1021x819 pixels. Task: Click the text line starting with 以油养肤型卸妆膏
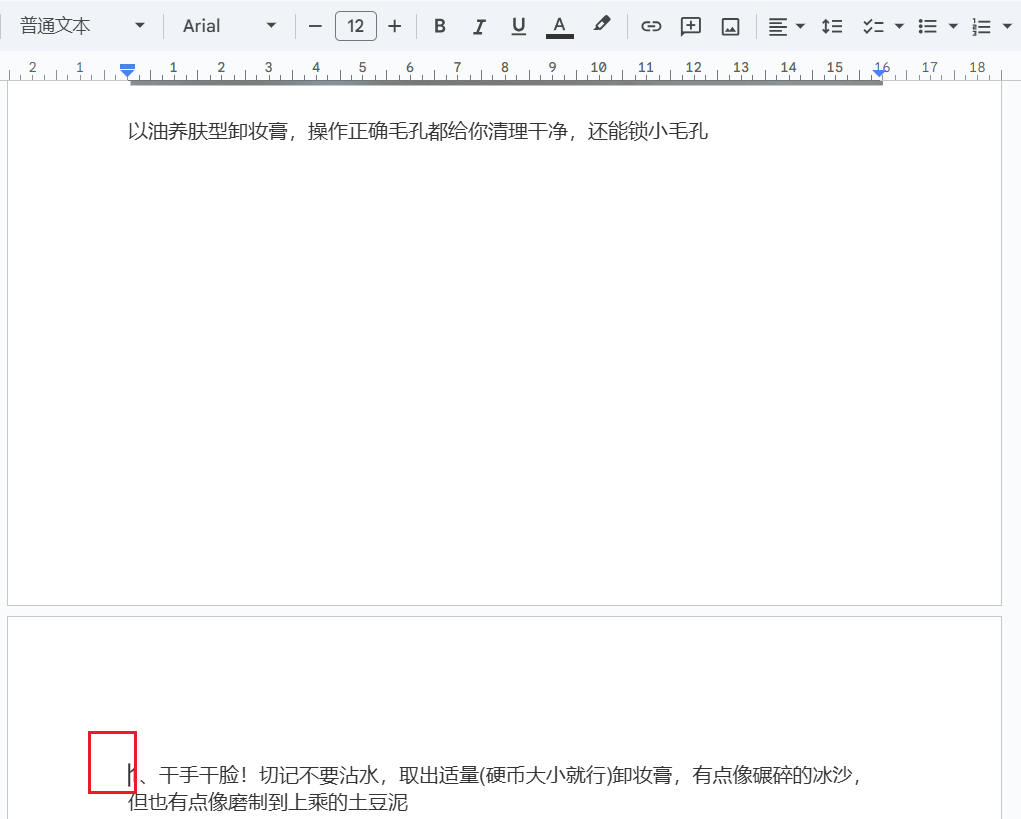coord(417,131)
